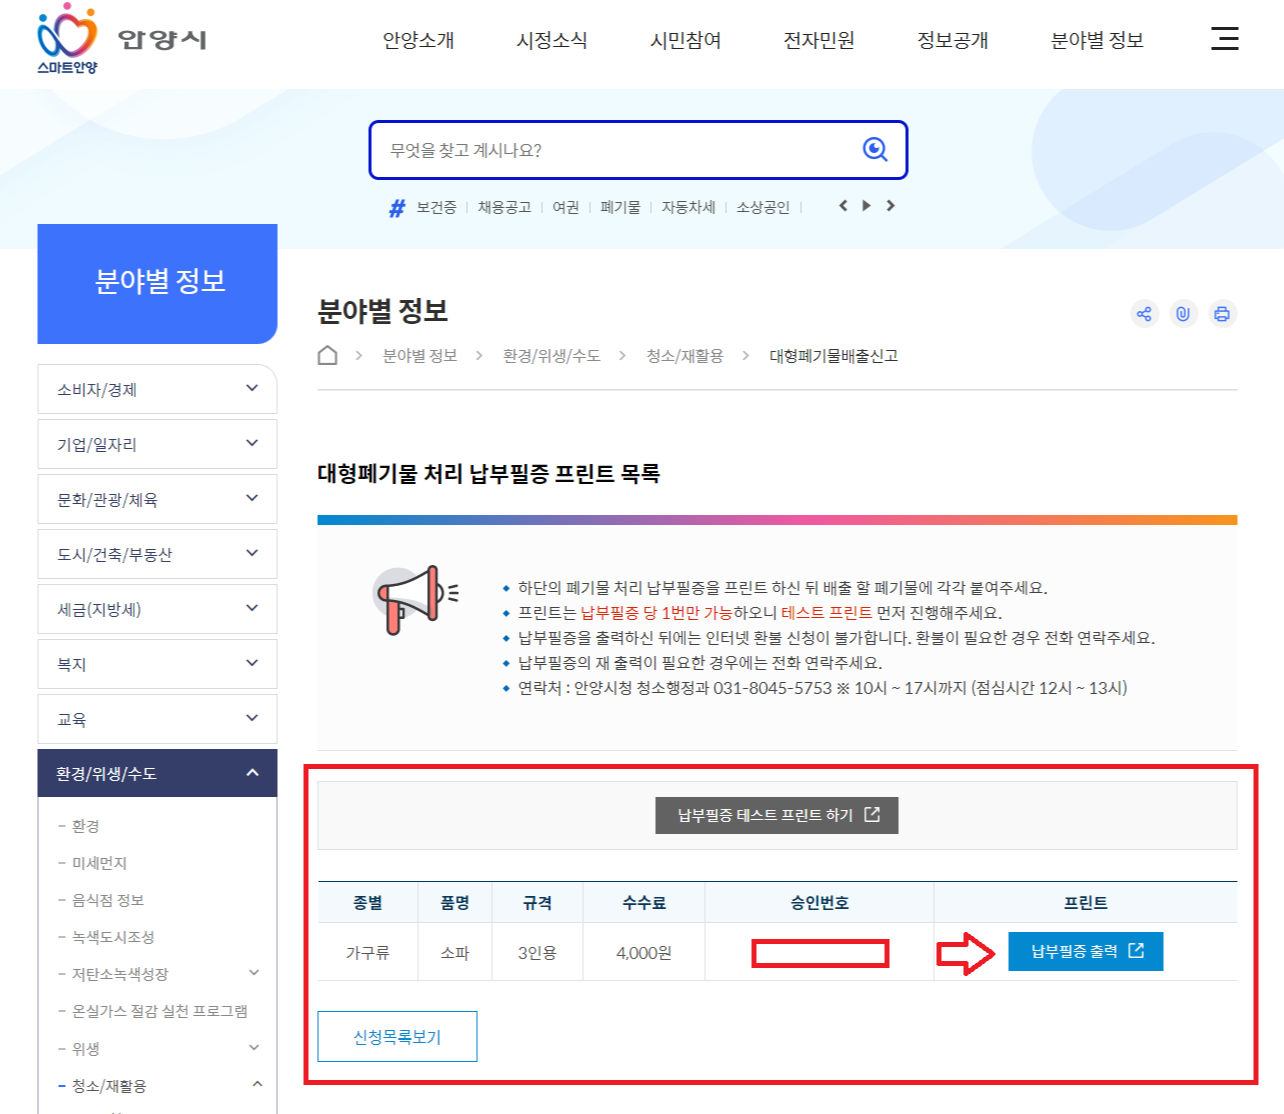Click the next chevron in keyword carousel
Screen dimensions: 1284x1114
coord(891,206)
